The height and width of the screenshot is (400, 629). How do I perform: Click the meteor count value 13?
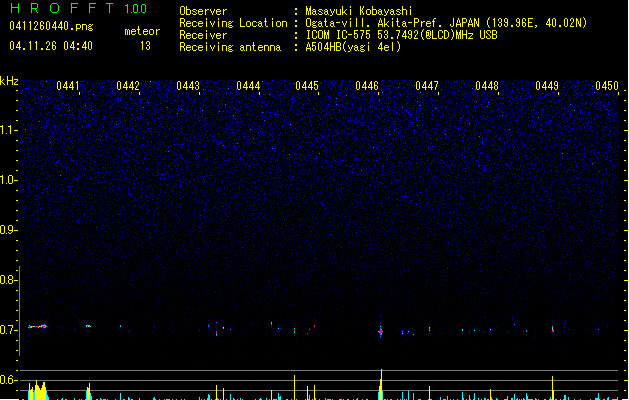(x=145, y=46)
